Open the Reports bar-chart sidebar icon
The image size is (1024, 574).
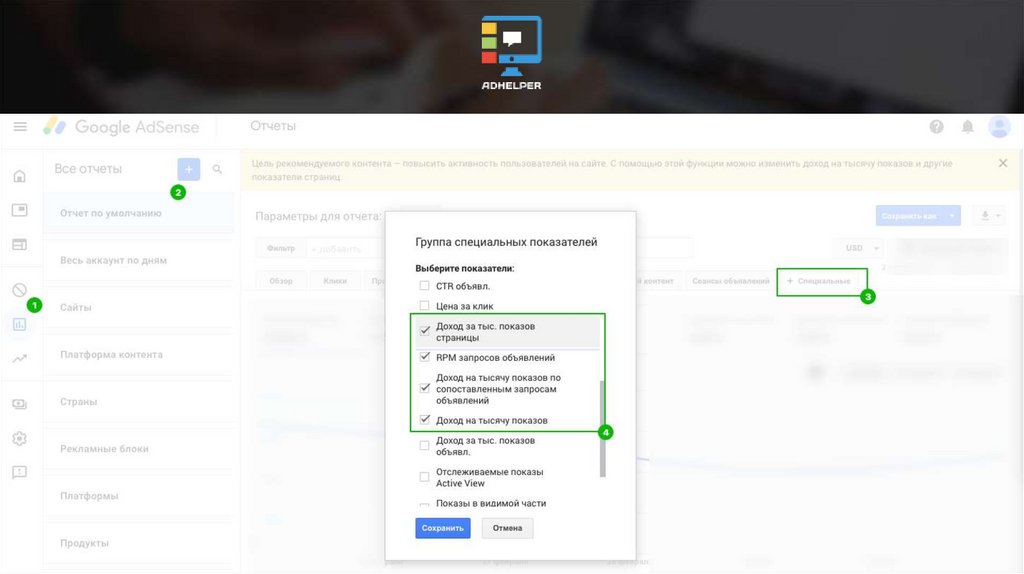20,324
